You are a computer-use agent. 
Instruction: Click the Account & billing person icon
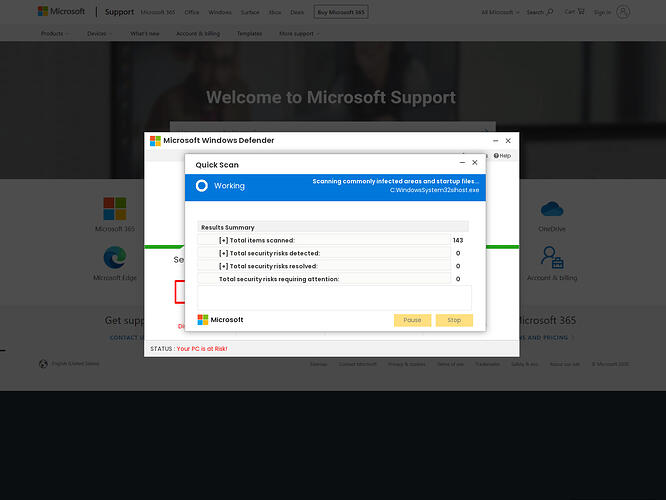(x=552, y=257)
